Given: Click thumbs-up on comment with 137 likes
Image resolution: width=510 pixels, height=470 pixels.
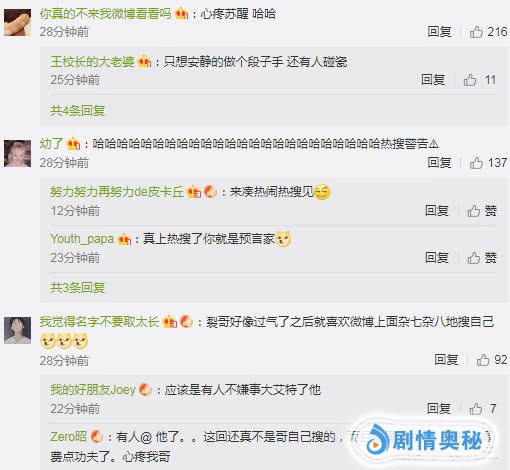Looking at the screenshot, I should (x=476, y=163).
